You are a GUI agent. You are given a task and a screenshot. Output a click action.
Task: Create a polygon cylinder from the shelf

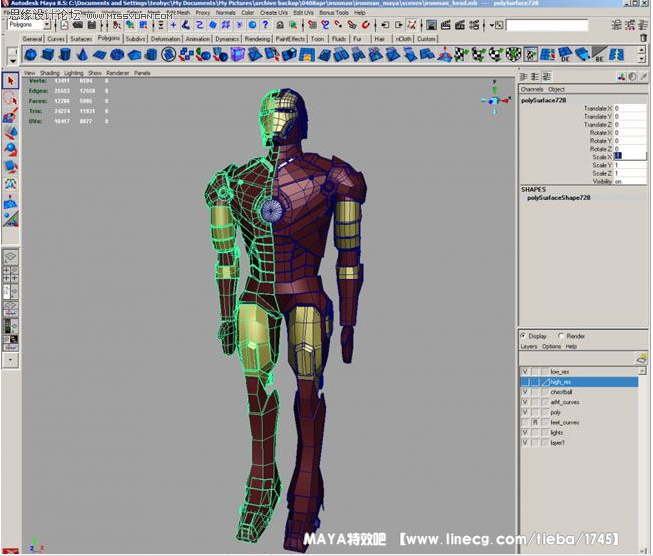(x=65, y=55)
